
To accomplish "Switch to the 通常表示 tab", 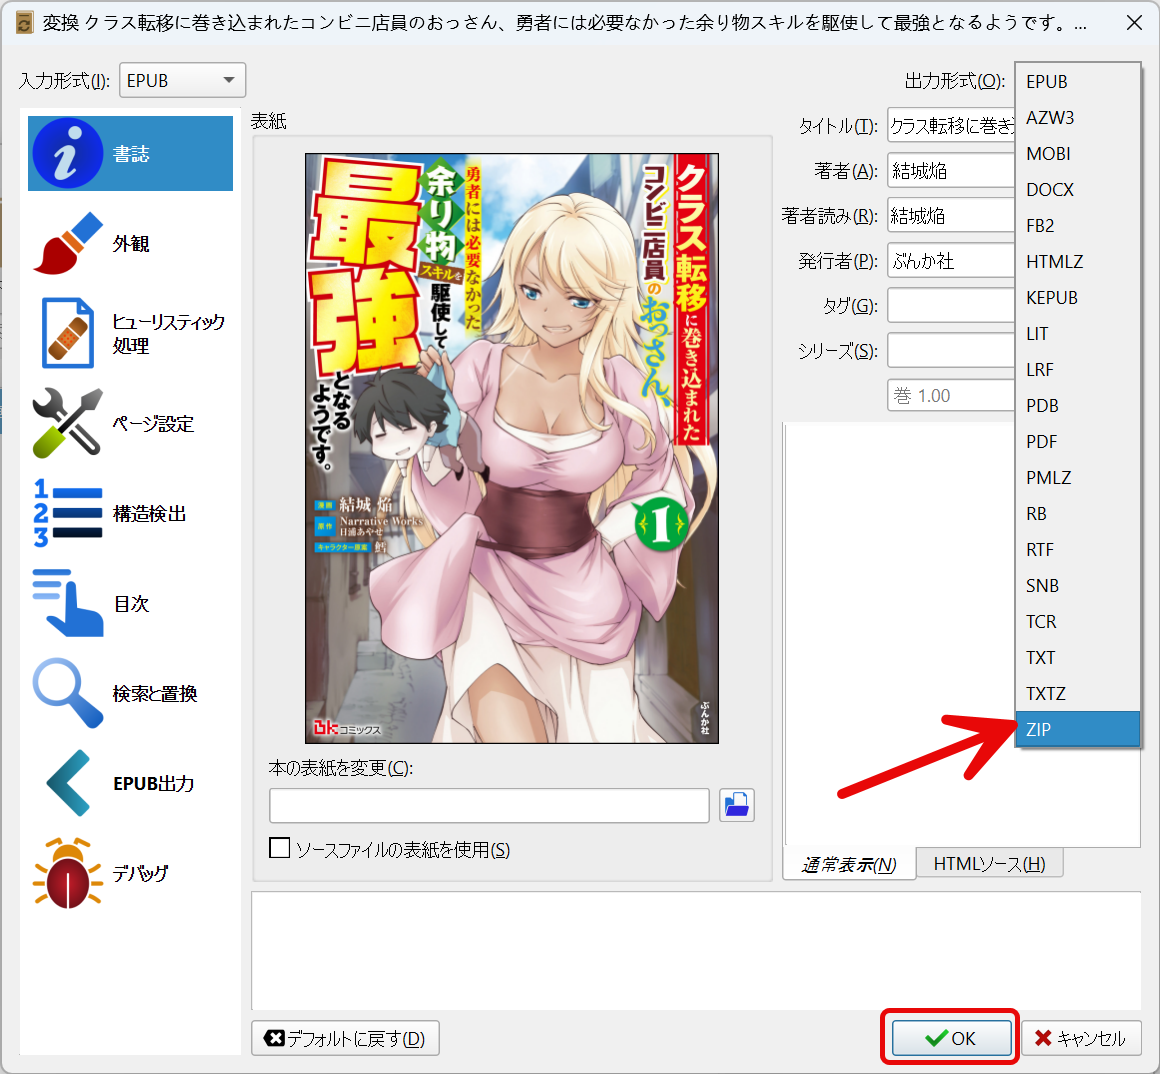I will tap(849, 862).
